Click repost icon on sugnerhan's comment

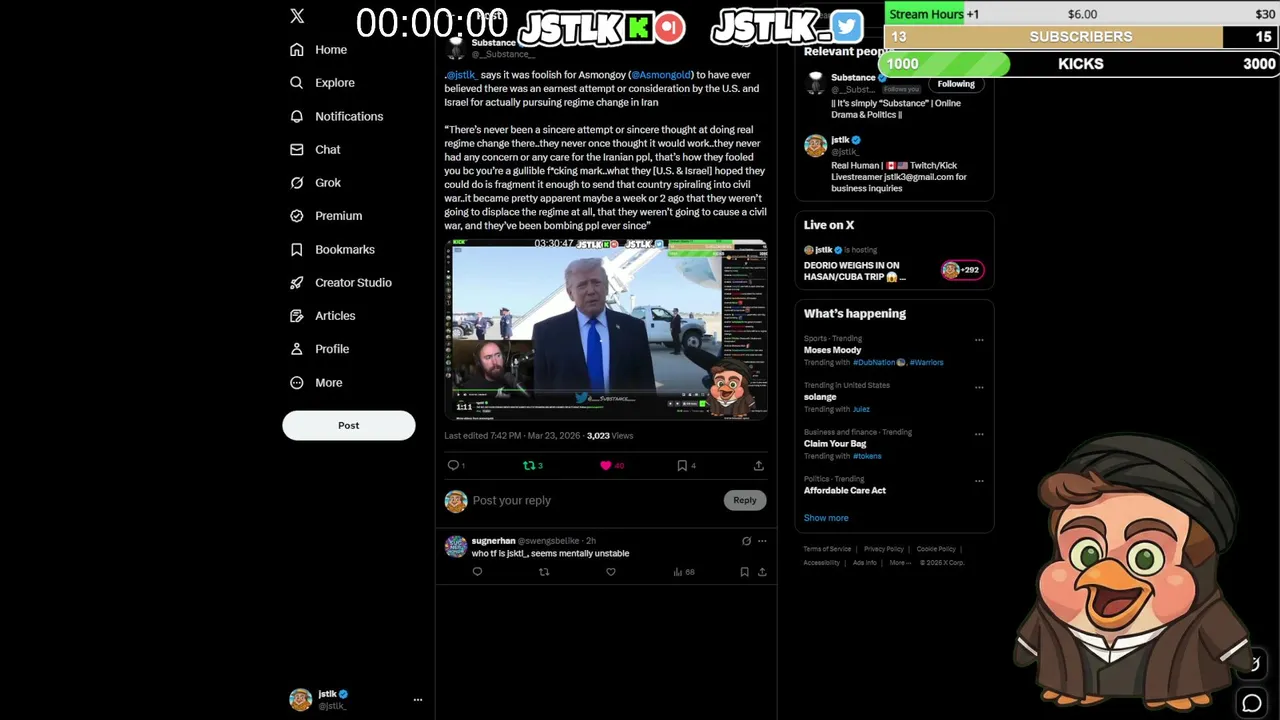[x=544, y=572]
